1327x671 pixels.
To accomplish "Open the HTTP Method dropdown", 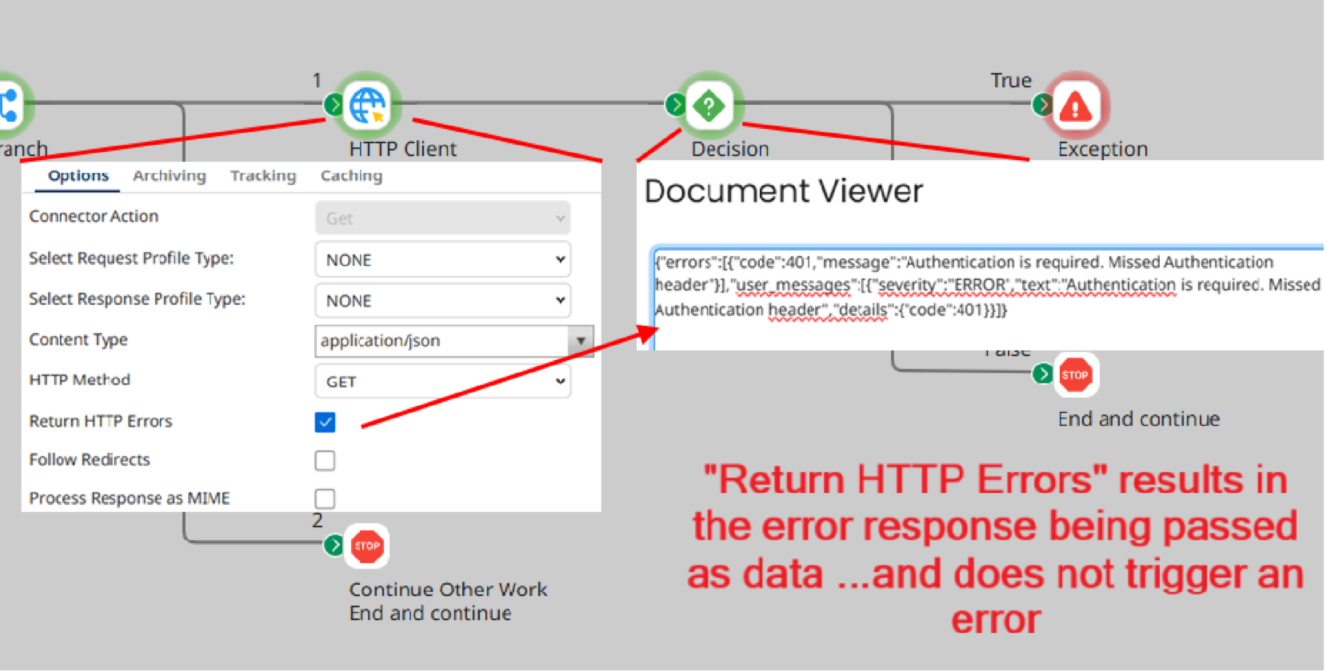I will [x=443, y=381].
